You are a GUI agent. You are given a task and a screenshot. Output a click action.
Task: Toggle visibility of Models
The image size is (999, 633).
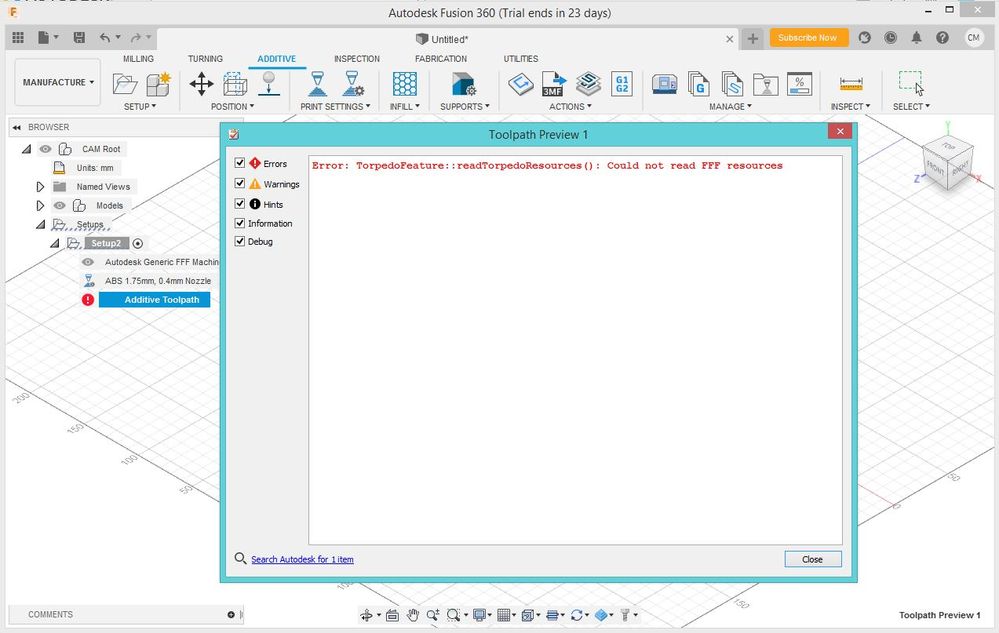pyautogui.click(x=59, y=206)
